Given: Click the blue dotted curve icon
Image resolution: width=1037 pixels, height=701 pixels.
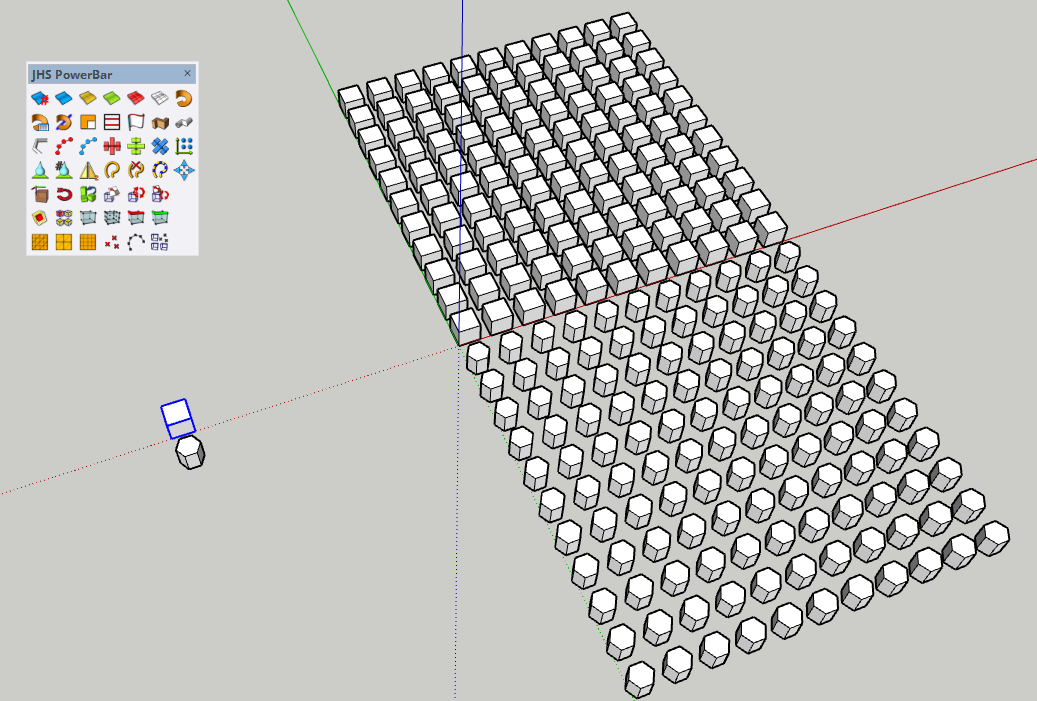Looking at the screenshot, I should (88, 146).
